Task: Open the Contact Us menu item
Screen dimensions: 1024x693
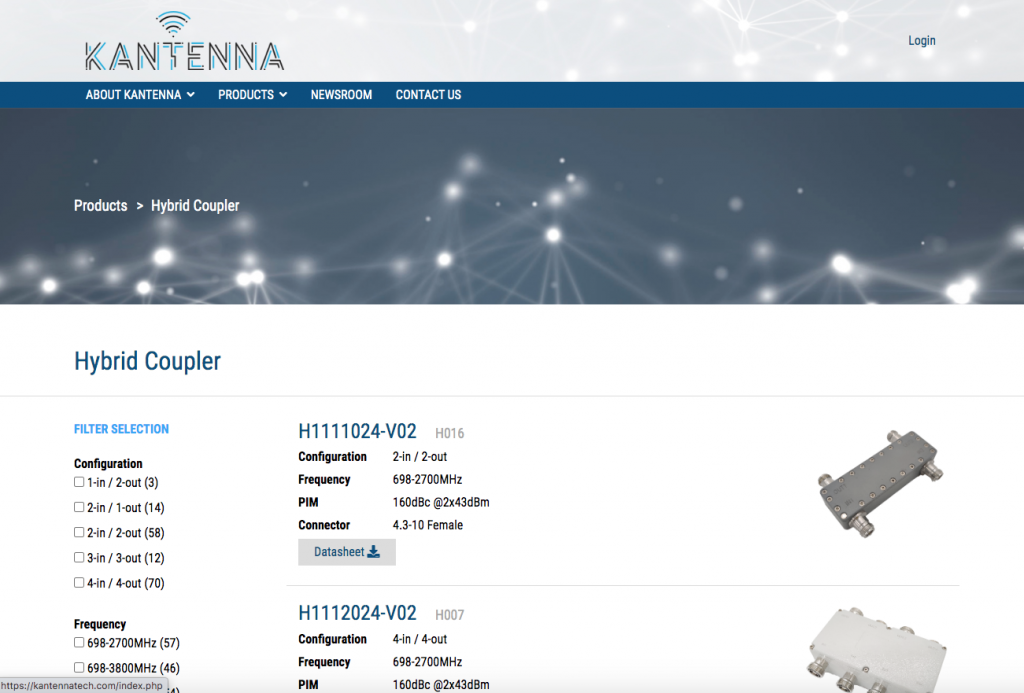Action: (428, 95)
